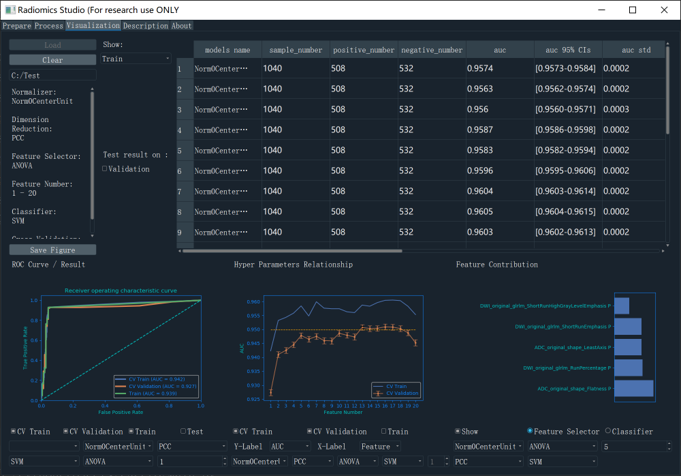Select table row number 5 header
Image resolution: width=681 pixels, height=476 pixels.
click(185, 150)
